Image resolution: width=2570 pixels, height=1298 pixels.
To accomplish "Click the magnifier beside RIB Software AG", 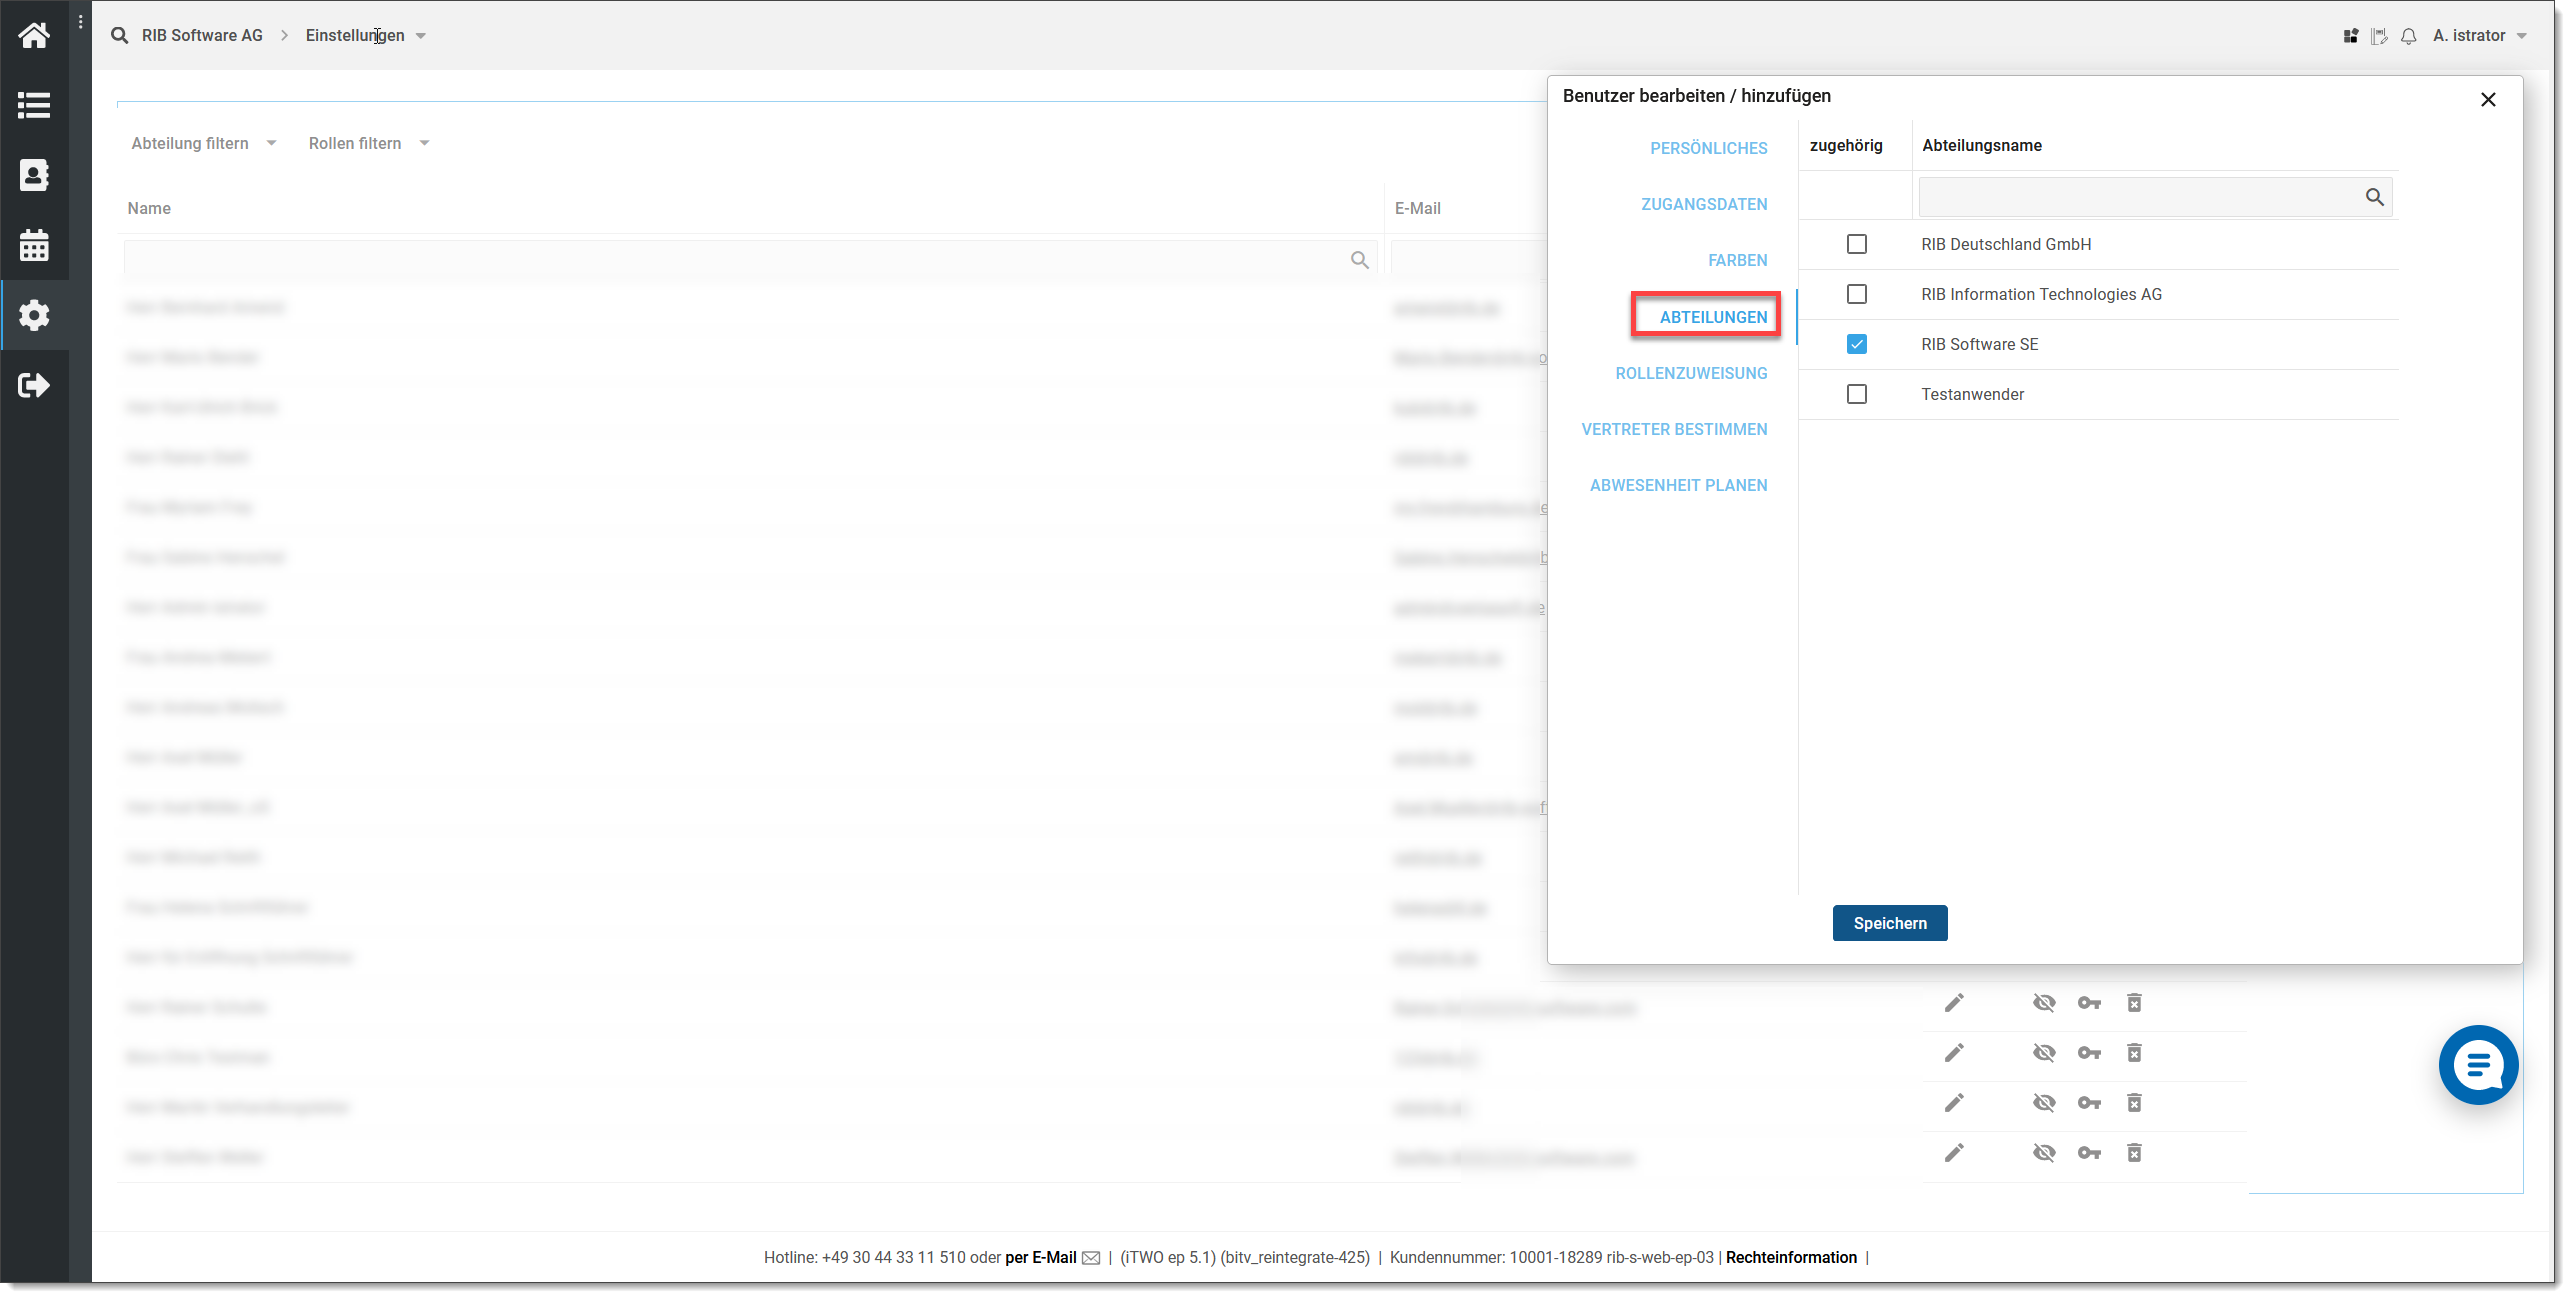I will [120, 35].
